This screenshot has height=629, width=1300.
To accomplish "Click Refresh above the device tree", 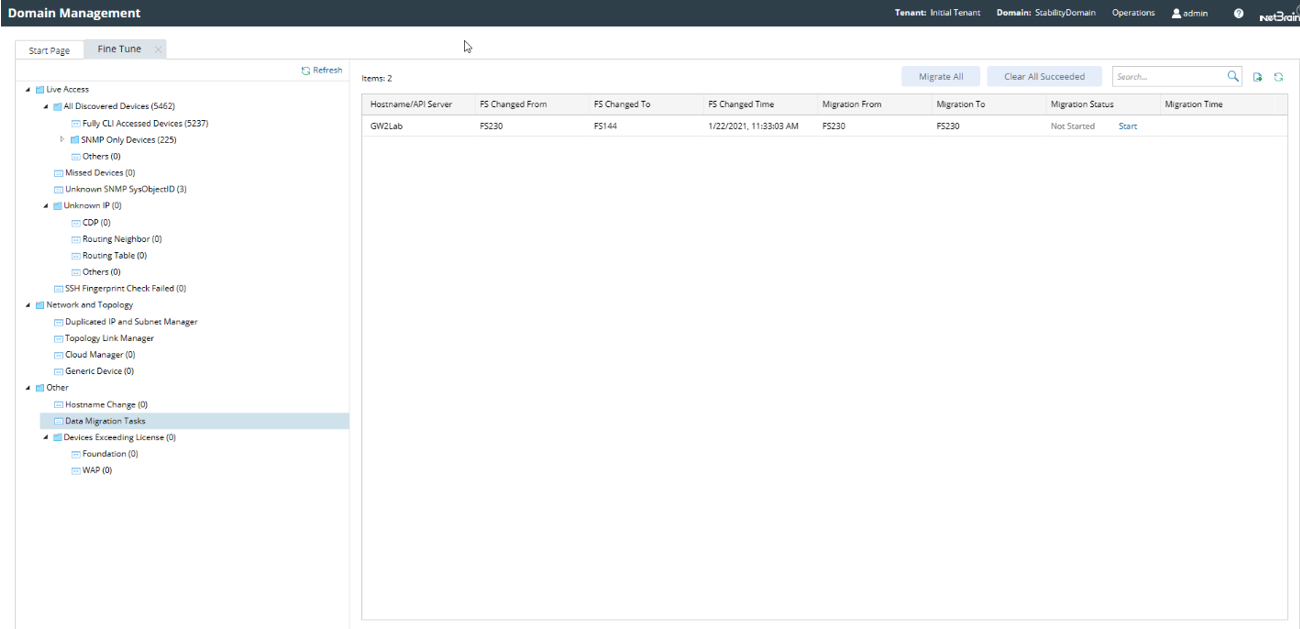I will tap(322, 70).
